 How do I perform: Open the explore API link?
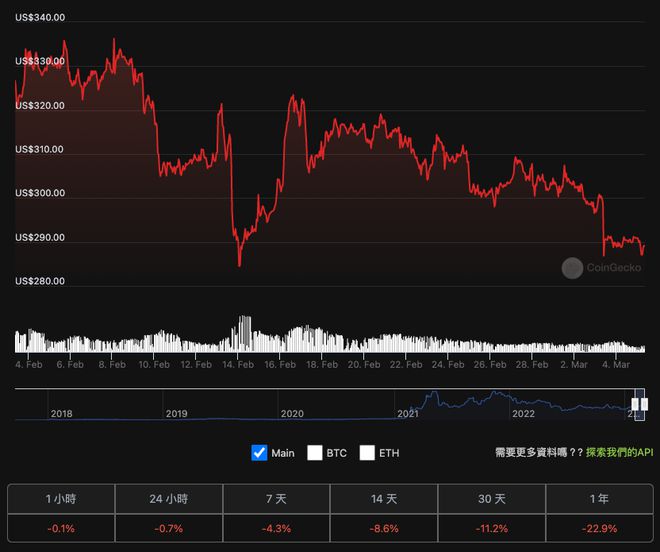(x=619, y=453)
